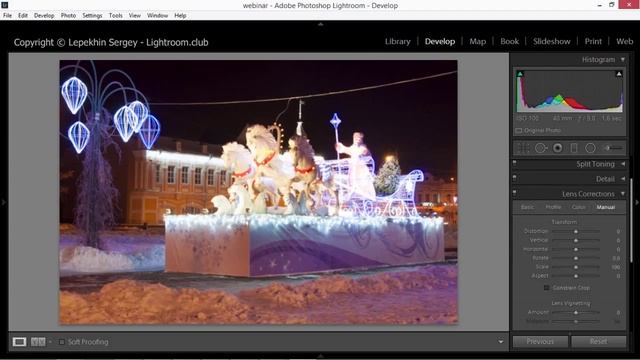
Task: Open the Help menu
Action: (180, 16)
